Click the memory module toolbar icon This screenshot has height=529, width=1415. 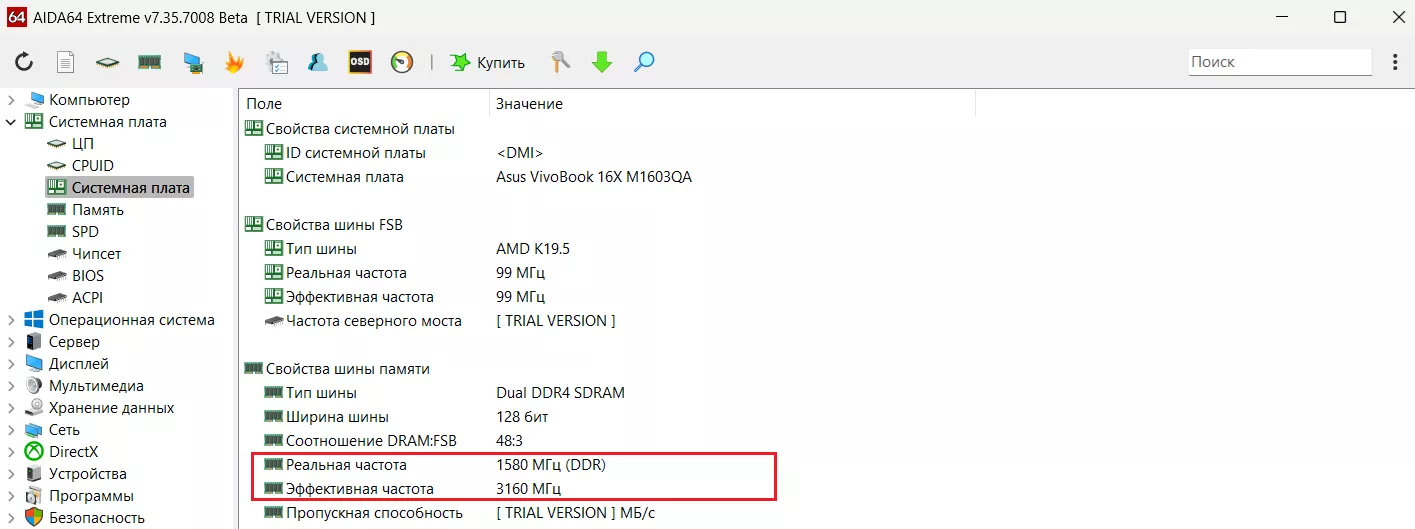(149, 62)
